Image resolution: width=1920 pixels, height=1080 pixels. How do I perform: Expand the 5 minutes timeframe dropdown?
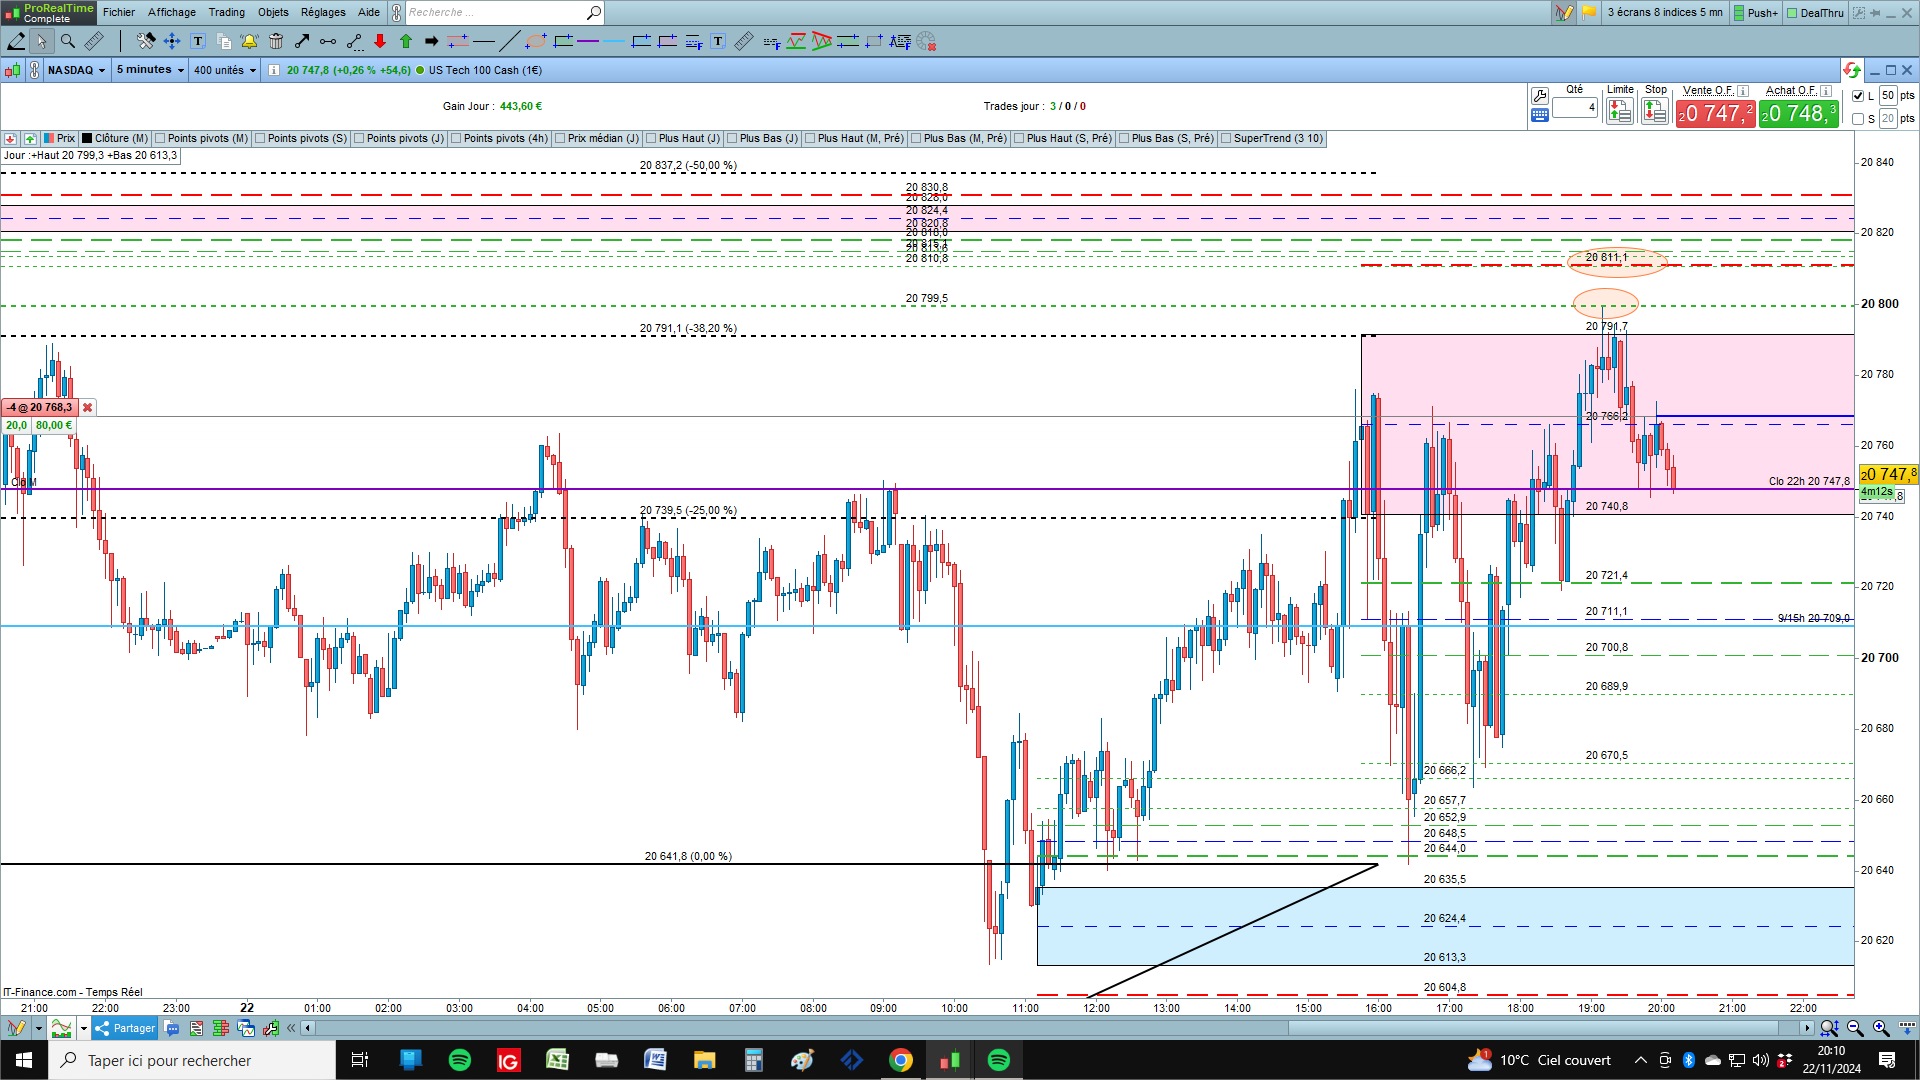click(x=150, y=70)
